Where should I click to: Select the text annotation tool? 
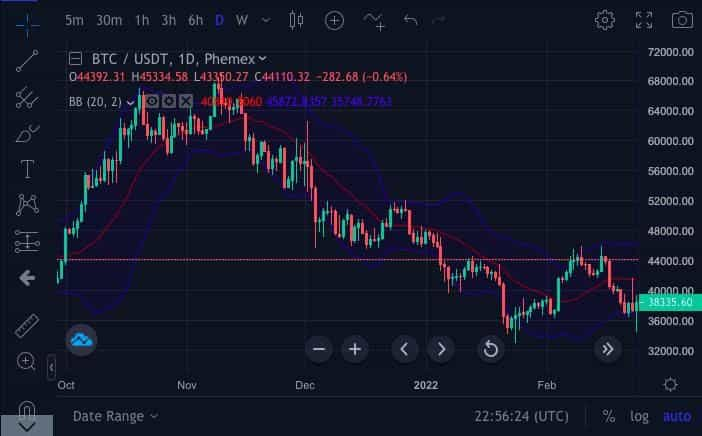[x=27, y=168]
